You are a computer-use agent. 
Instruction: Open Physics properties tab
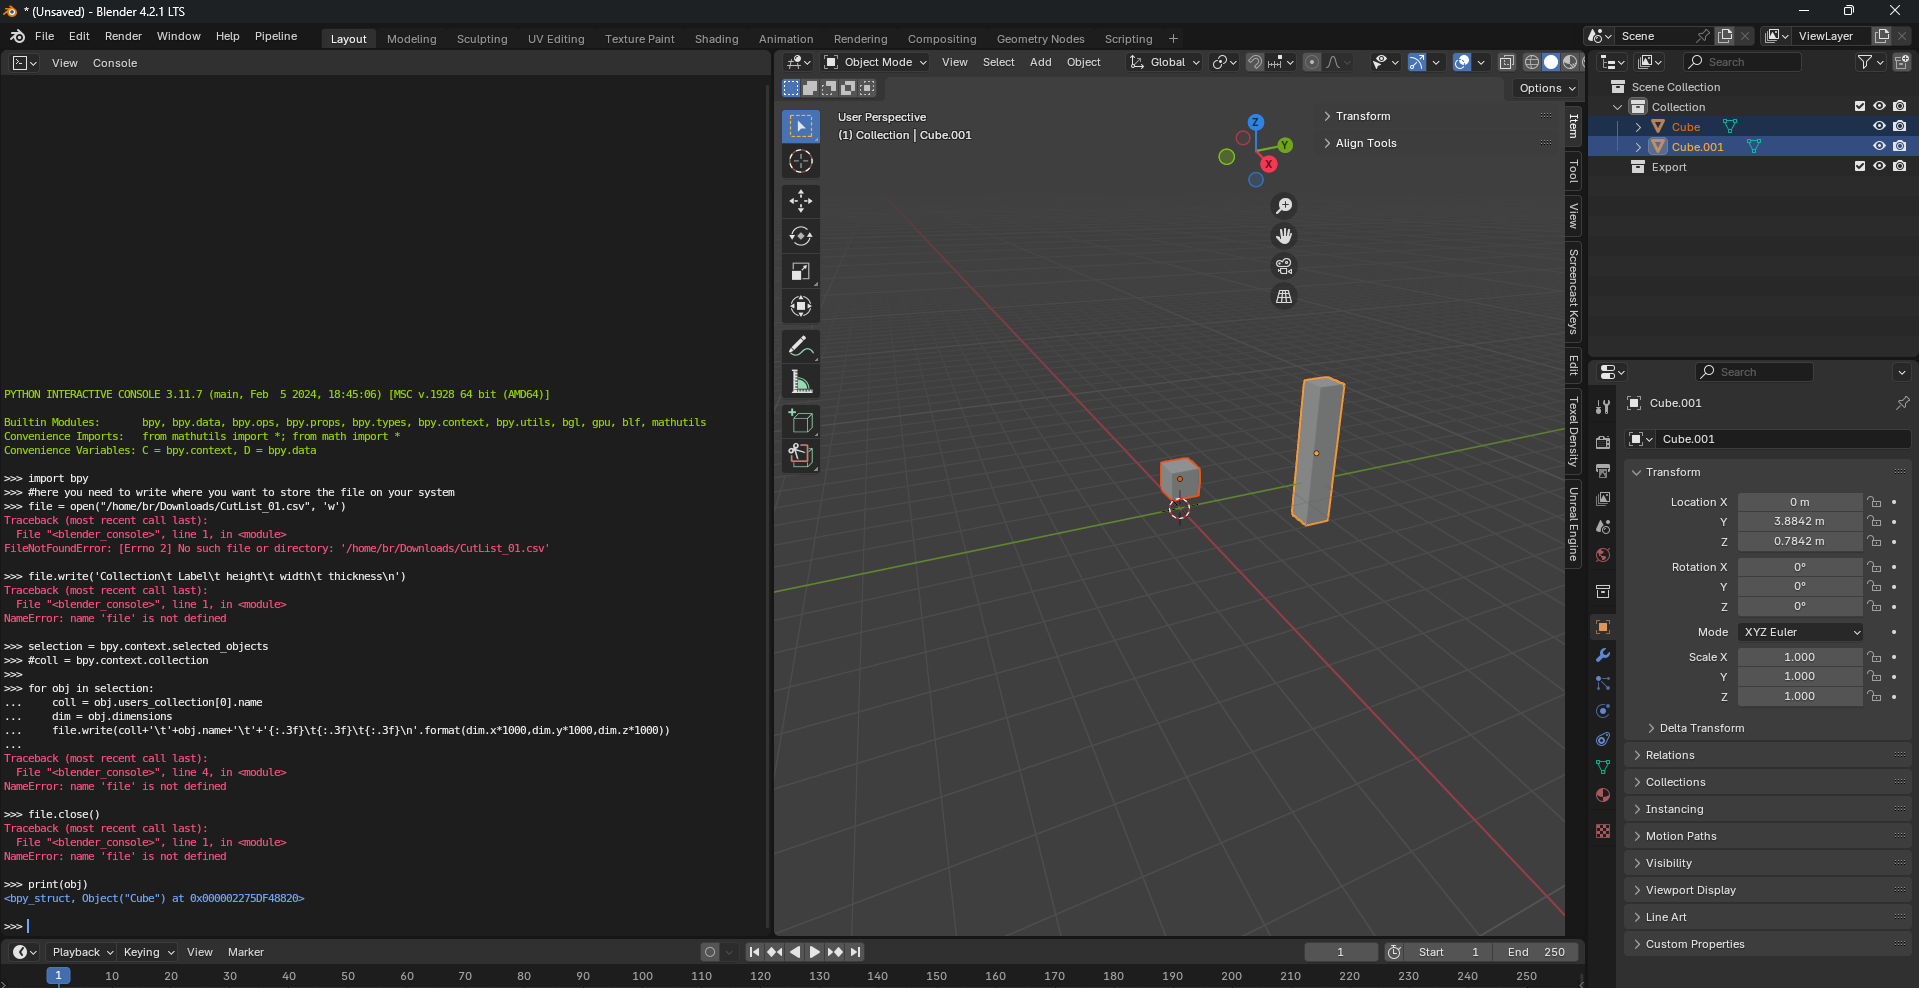(x=1603, y=711)
